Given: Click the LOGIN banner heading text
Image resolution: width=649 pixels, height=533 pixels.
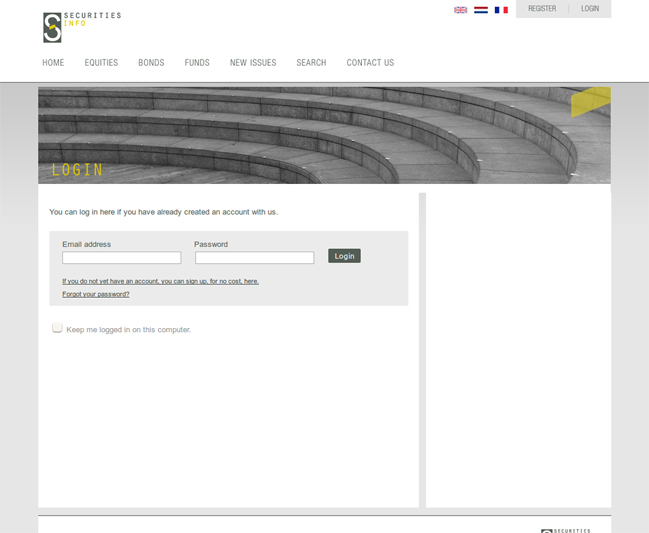Looking at the screenshot, I should [x=77, y=170].
